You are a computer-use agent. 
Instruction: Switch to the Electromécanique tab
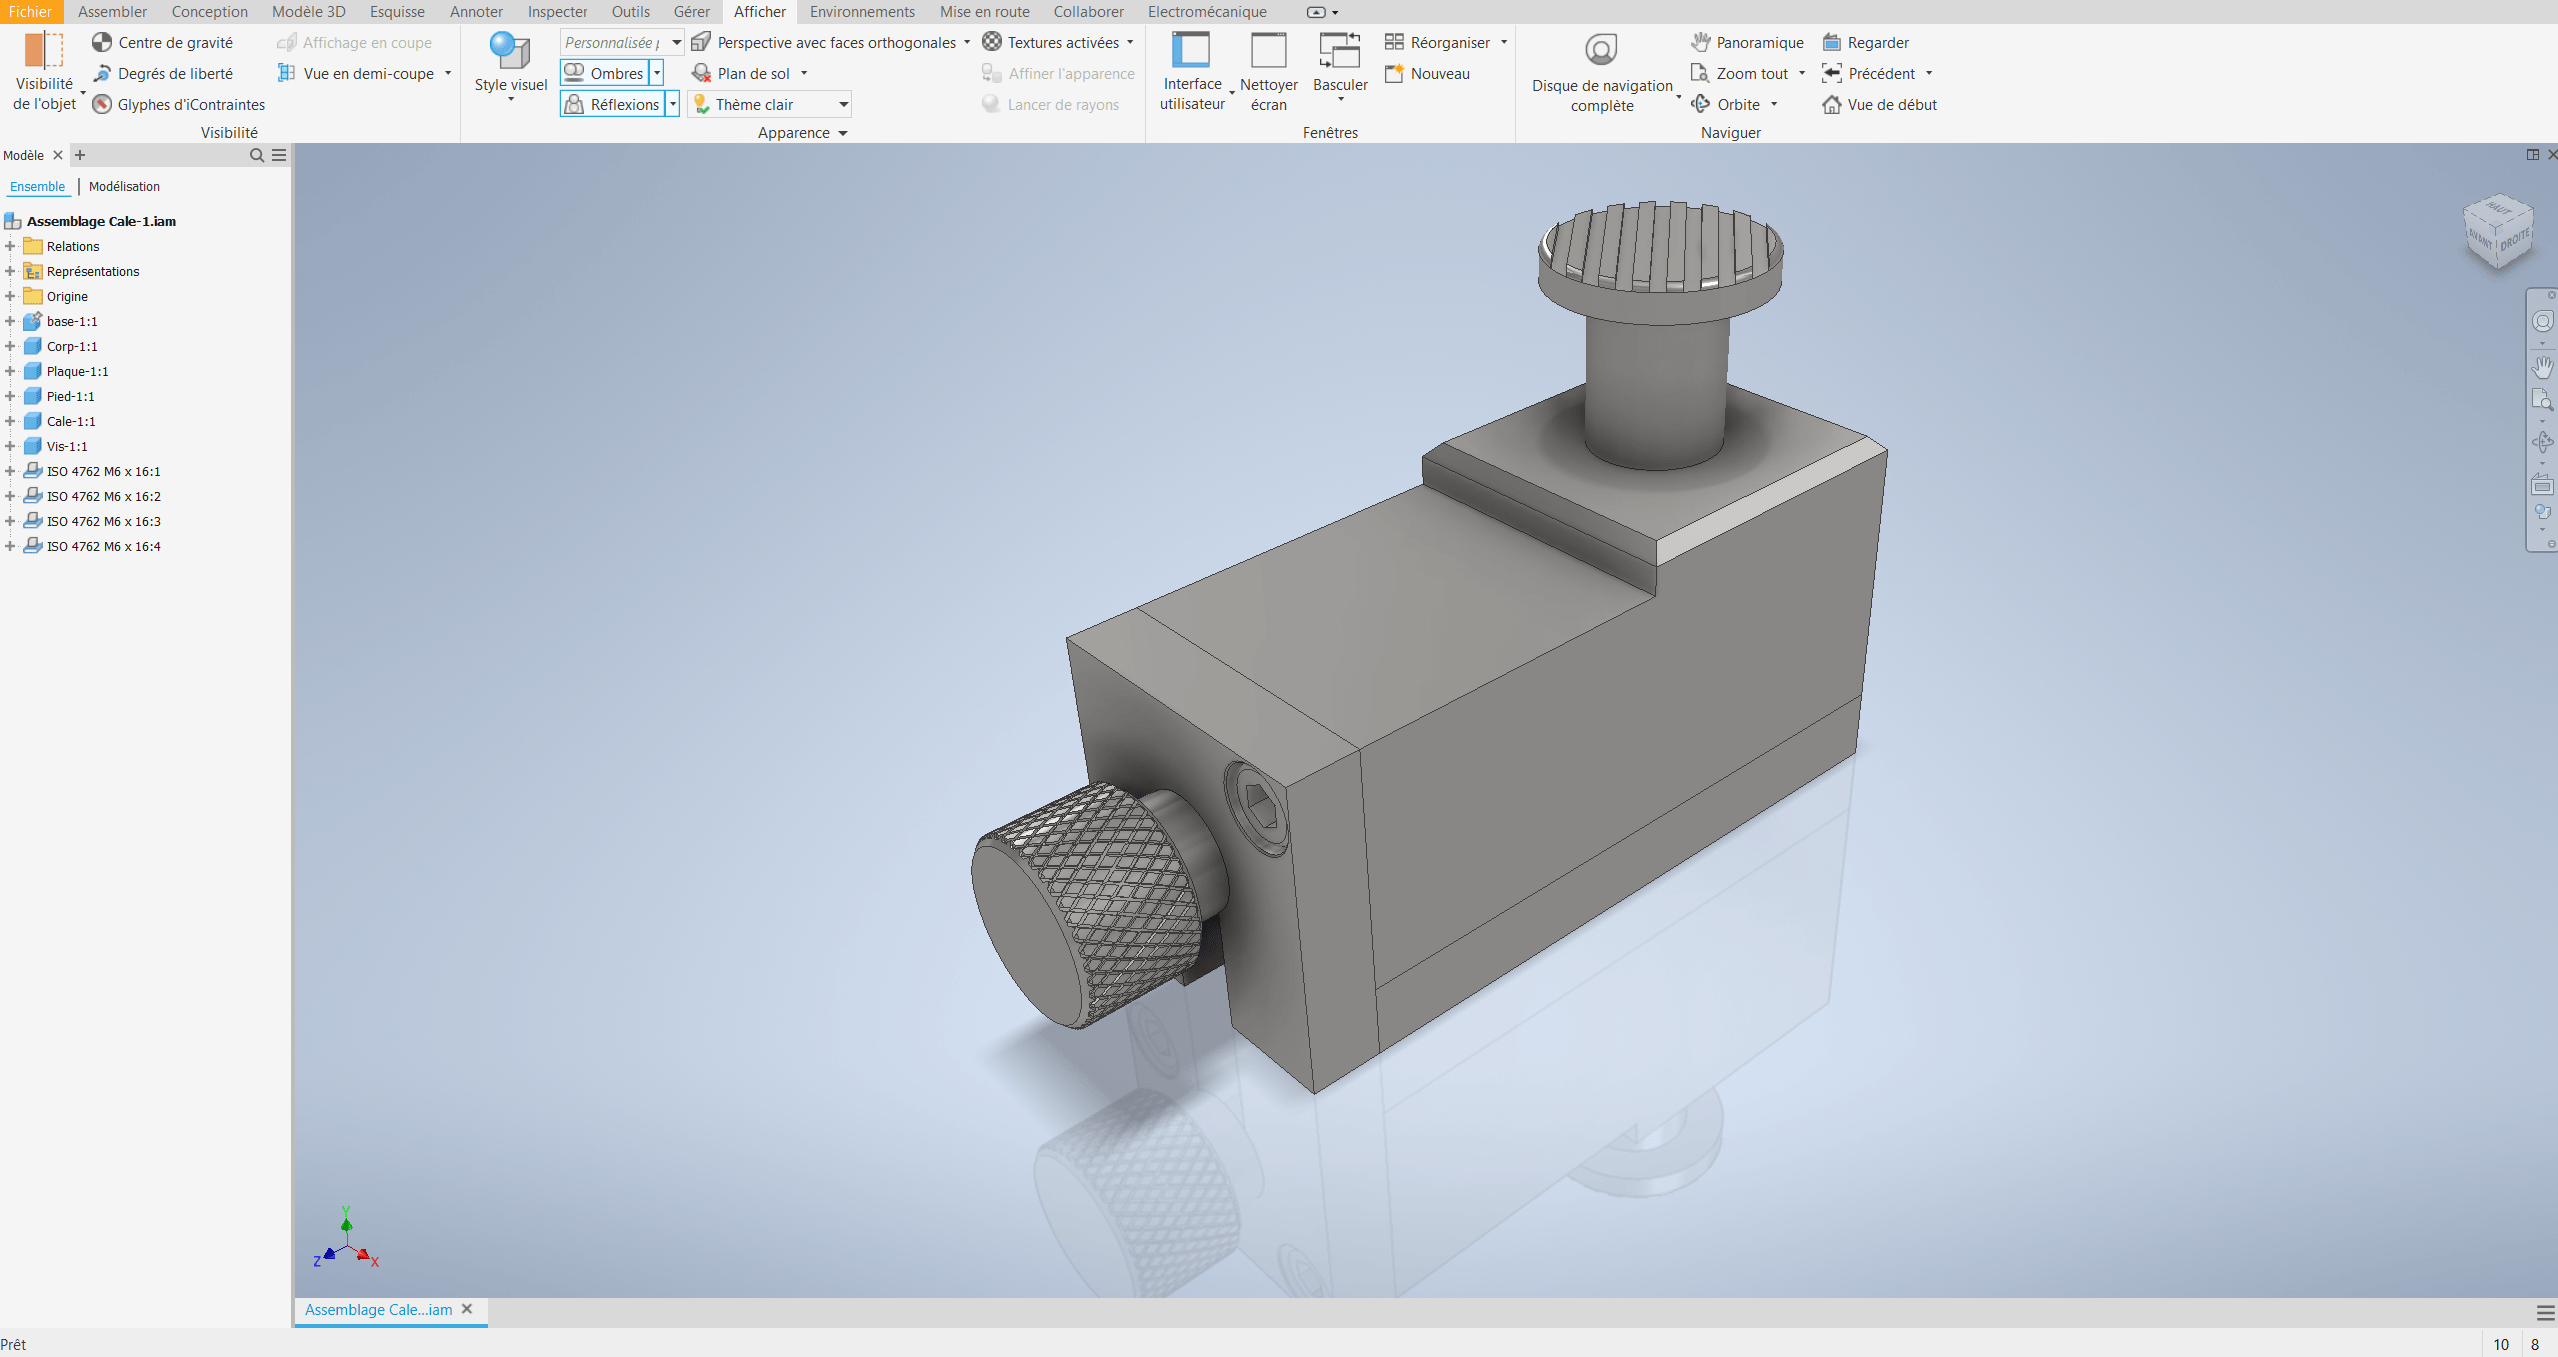click(1207, 11)
